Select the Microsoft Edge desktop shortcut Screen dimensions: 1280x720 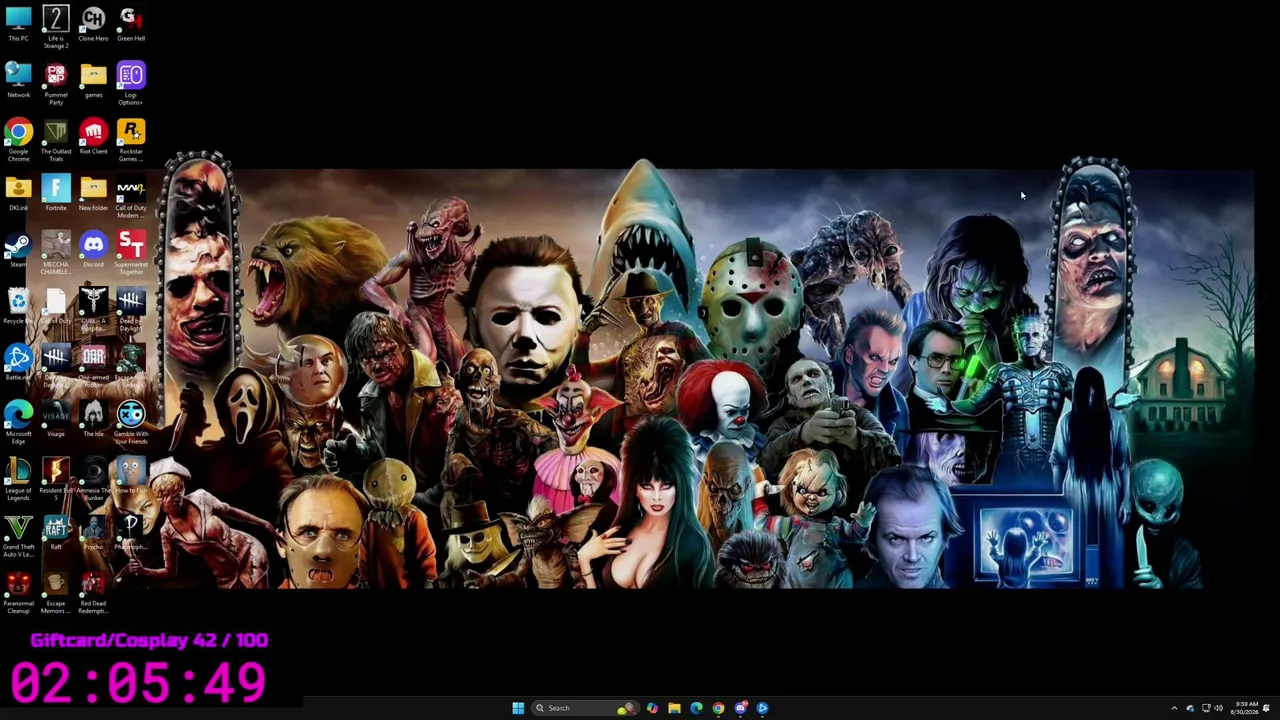(18, 422)
